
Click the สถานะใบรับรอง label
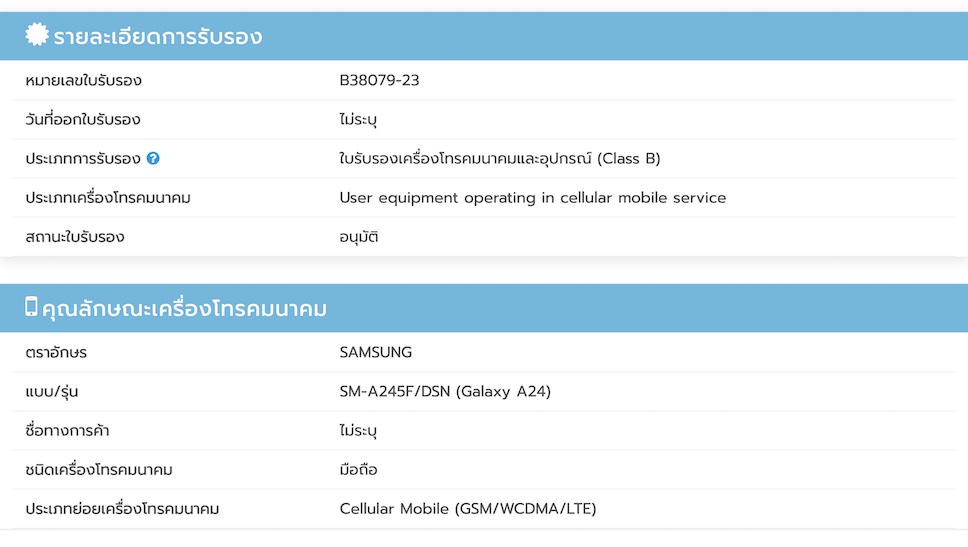point(75,237)
